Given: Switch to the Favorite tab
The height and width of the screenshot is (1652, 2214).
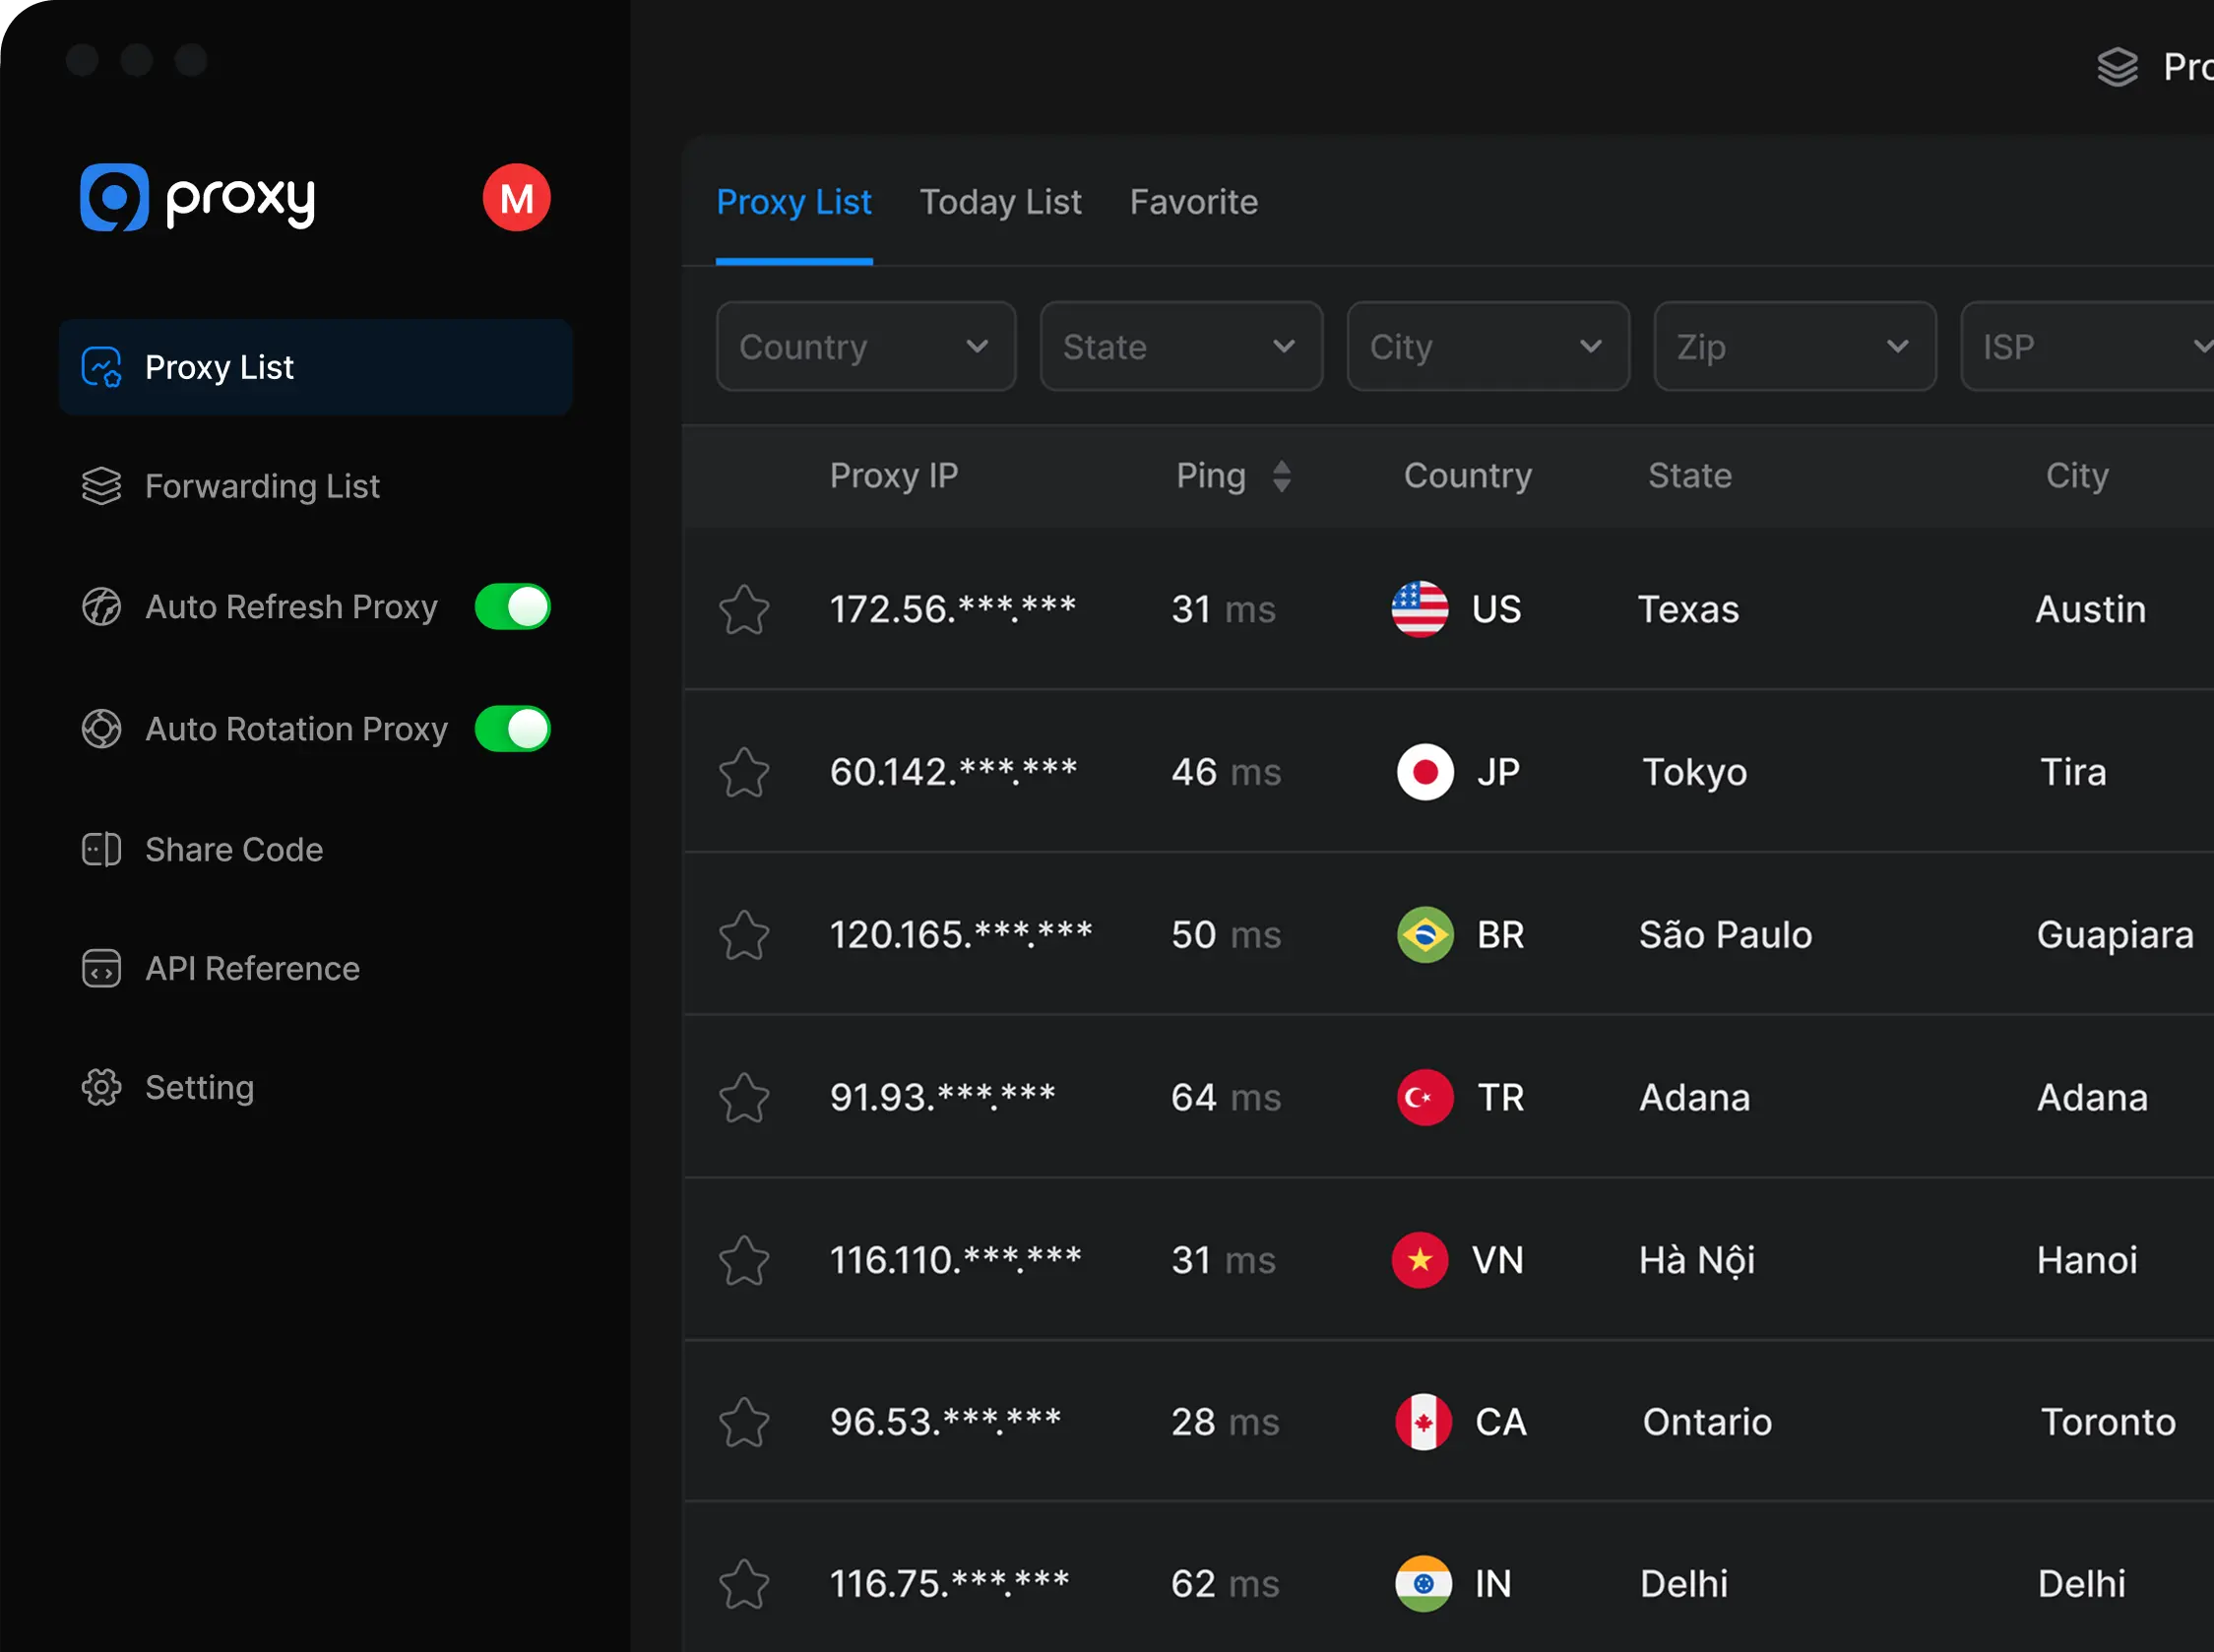Looking at the screenshot, I should coord(1194,202).
